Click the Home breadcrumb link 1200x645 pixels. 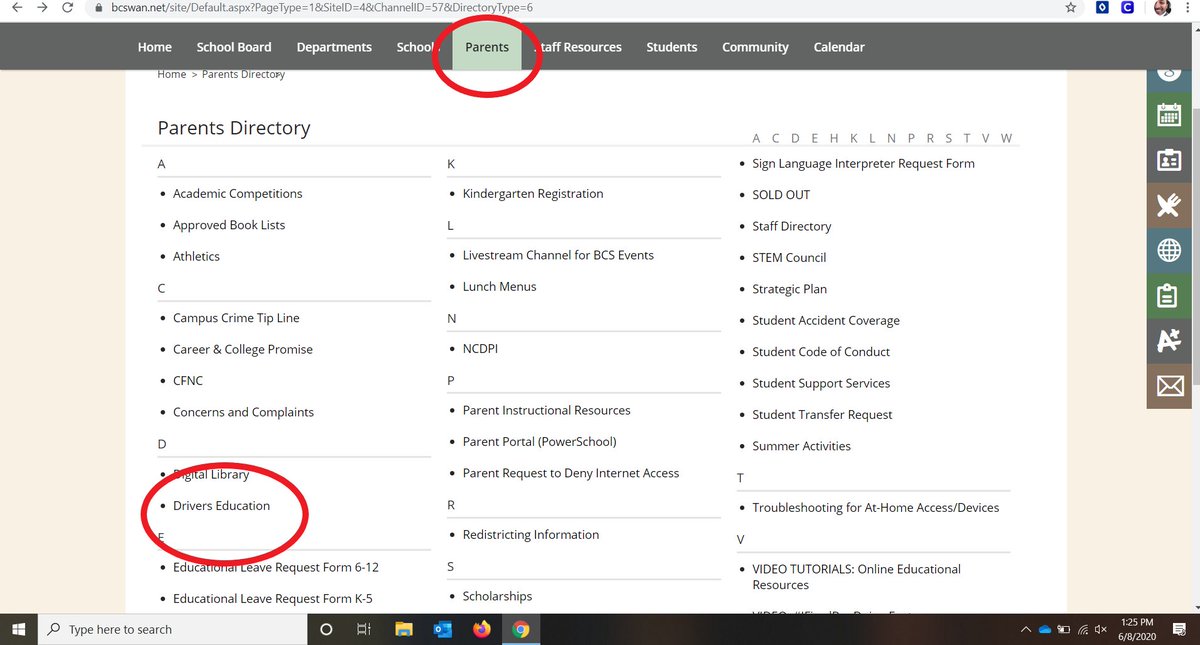[172, 75]
